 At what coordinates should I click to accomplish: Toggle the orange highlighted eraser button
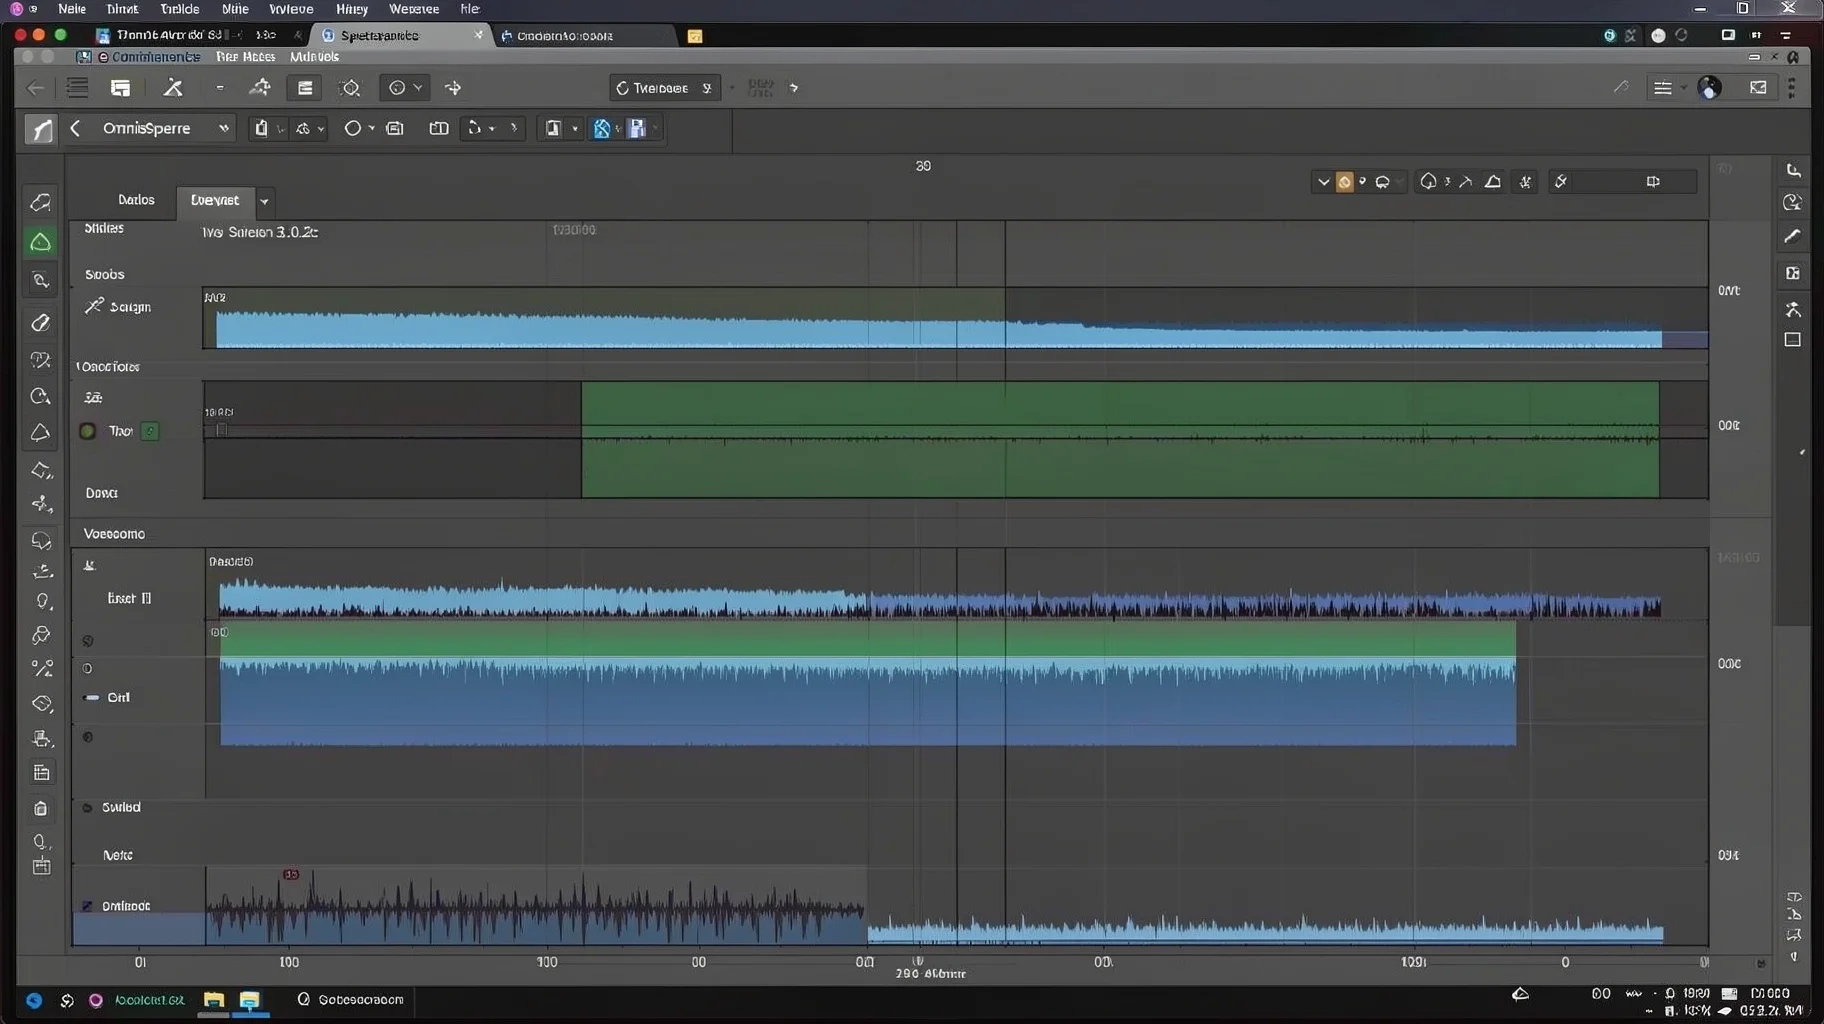coord(1344,182)
